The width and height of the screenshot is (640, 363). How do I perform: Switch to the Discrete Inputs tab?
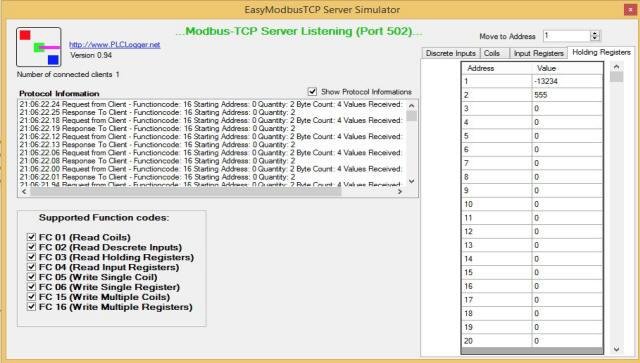click(451, 53)
